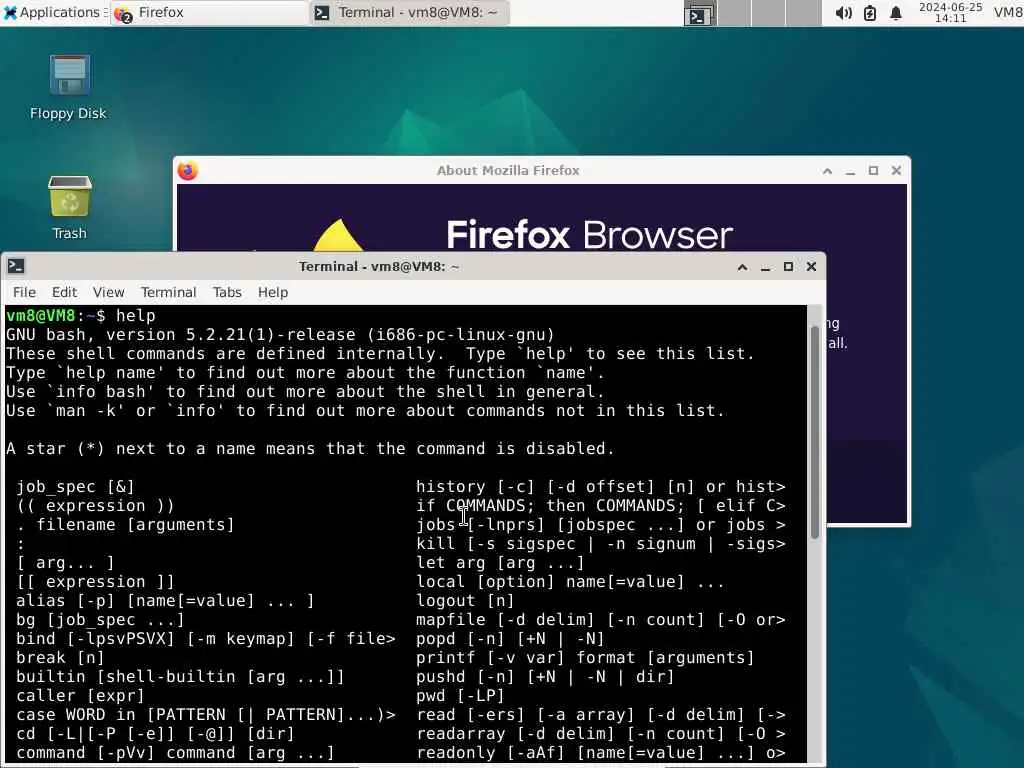This screenshot has width=1024, height=768.
Task: Click the 'pwd [-LP]' line
Action: (460, 696)
